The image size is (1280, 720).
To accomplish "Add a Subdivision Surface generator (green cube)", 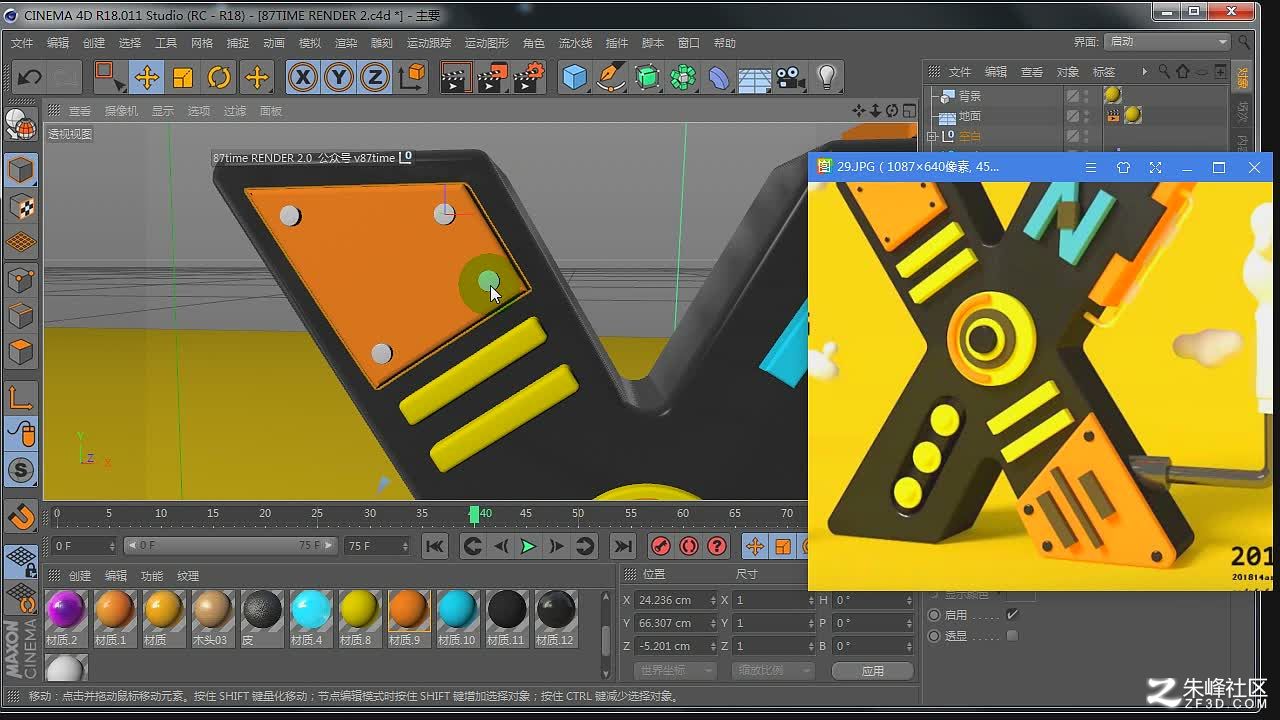I will (x=647, y=77).
